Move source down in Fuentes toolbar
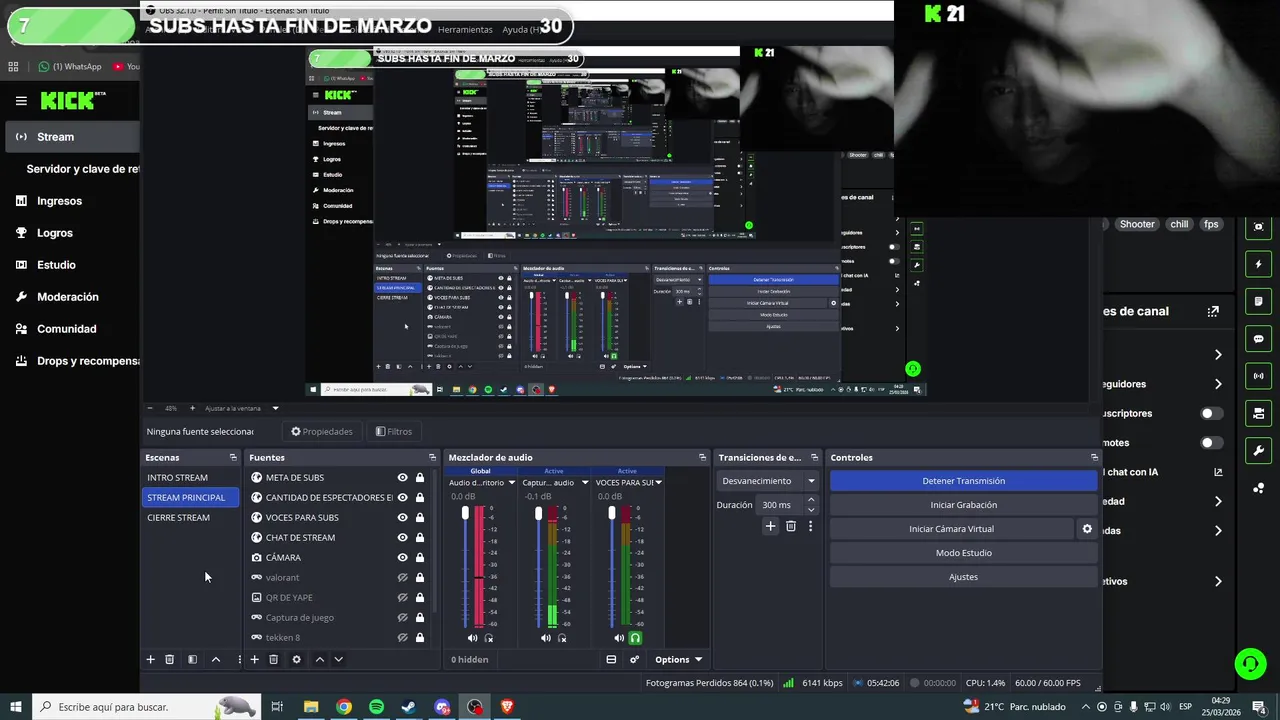 (x=338, y=659)
